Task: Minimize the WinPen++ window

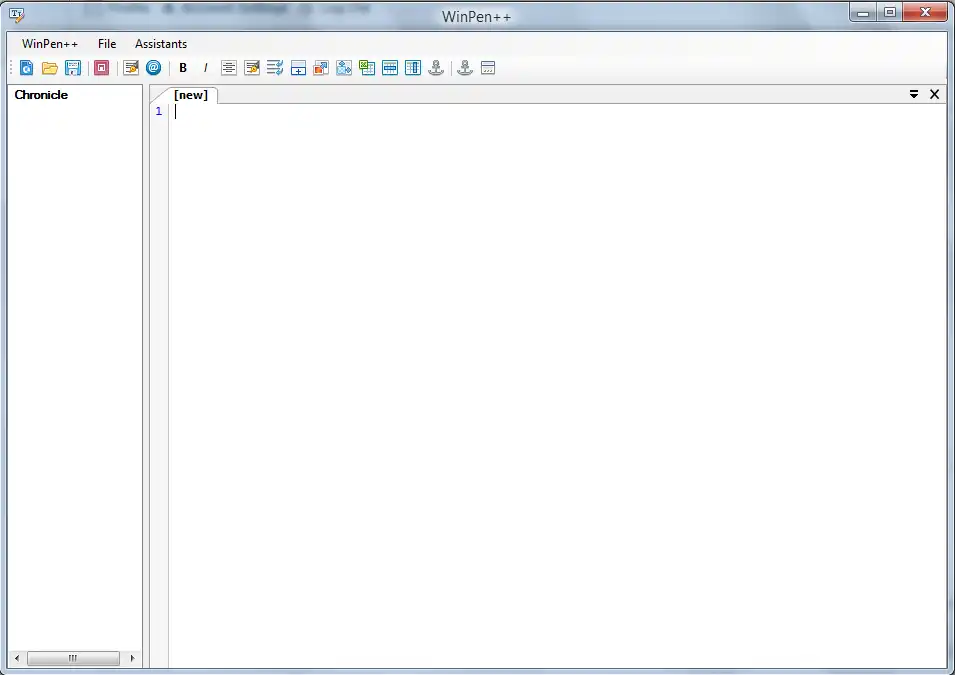Action: 864,13
